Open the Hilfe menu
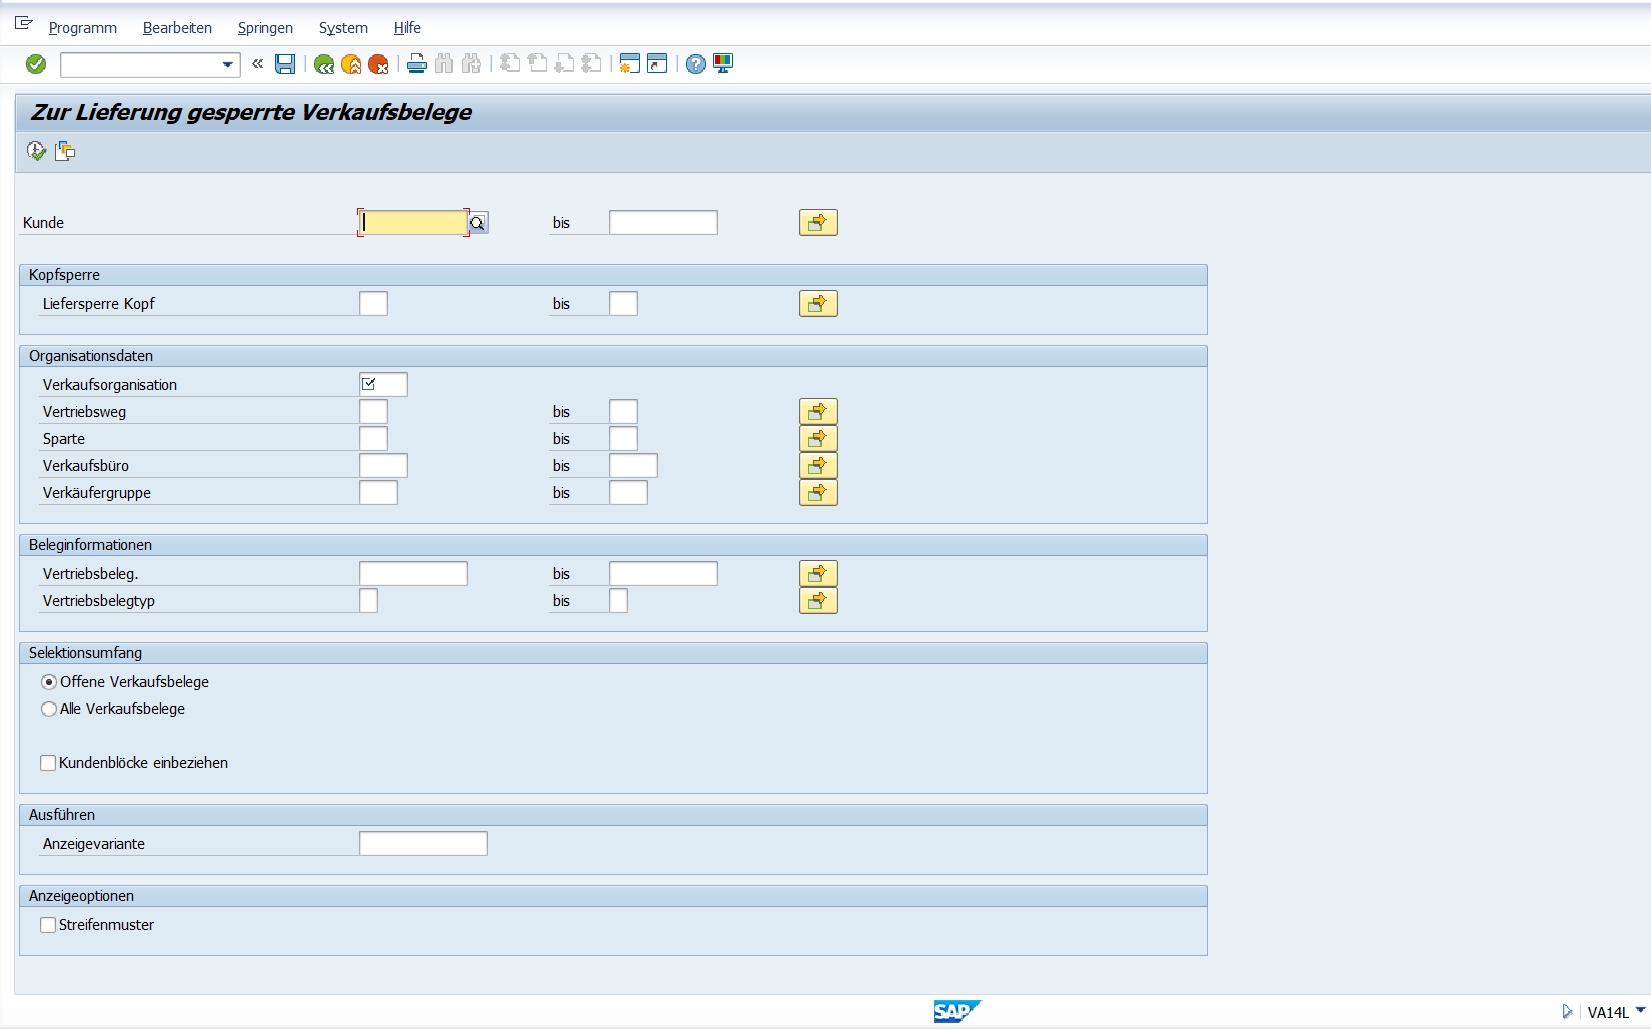Image resolution: width=1651 pixels, height=1029 pixels. (407, 28)
